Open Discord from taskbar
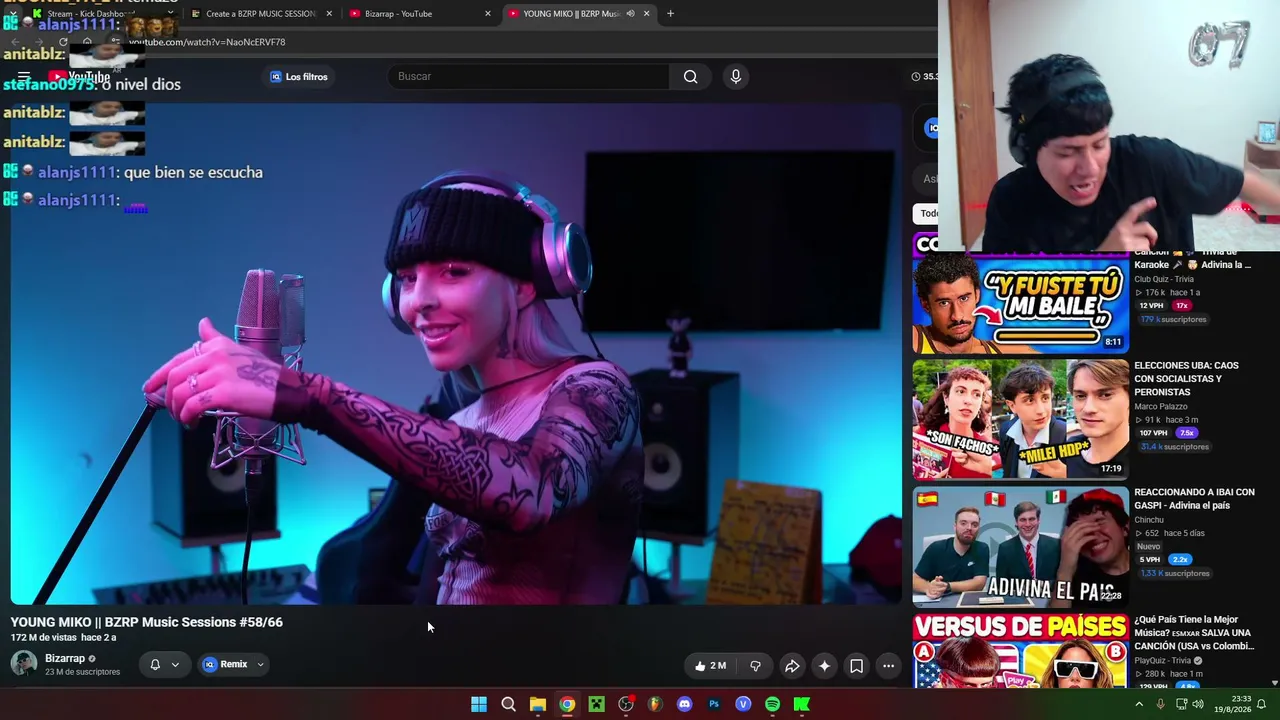Screen dimensions: 1280x720 [684, 705]
